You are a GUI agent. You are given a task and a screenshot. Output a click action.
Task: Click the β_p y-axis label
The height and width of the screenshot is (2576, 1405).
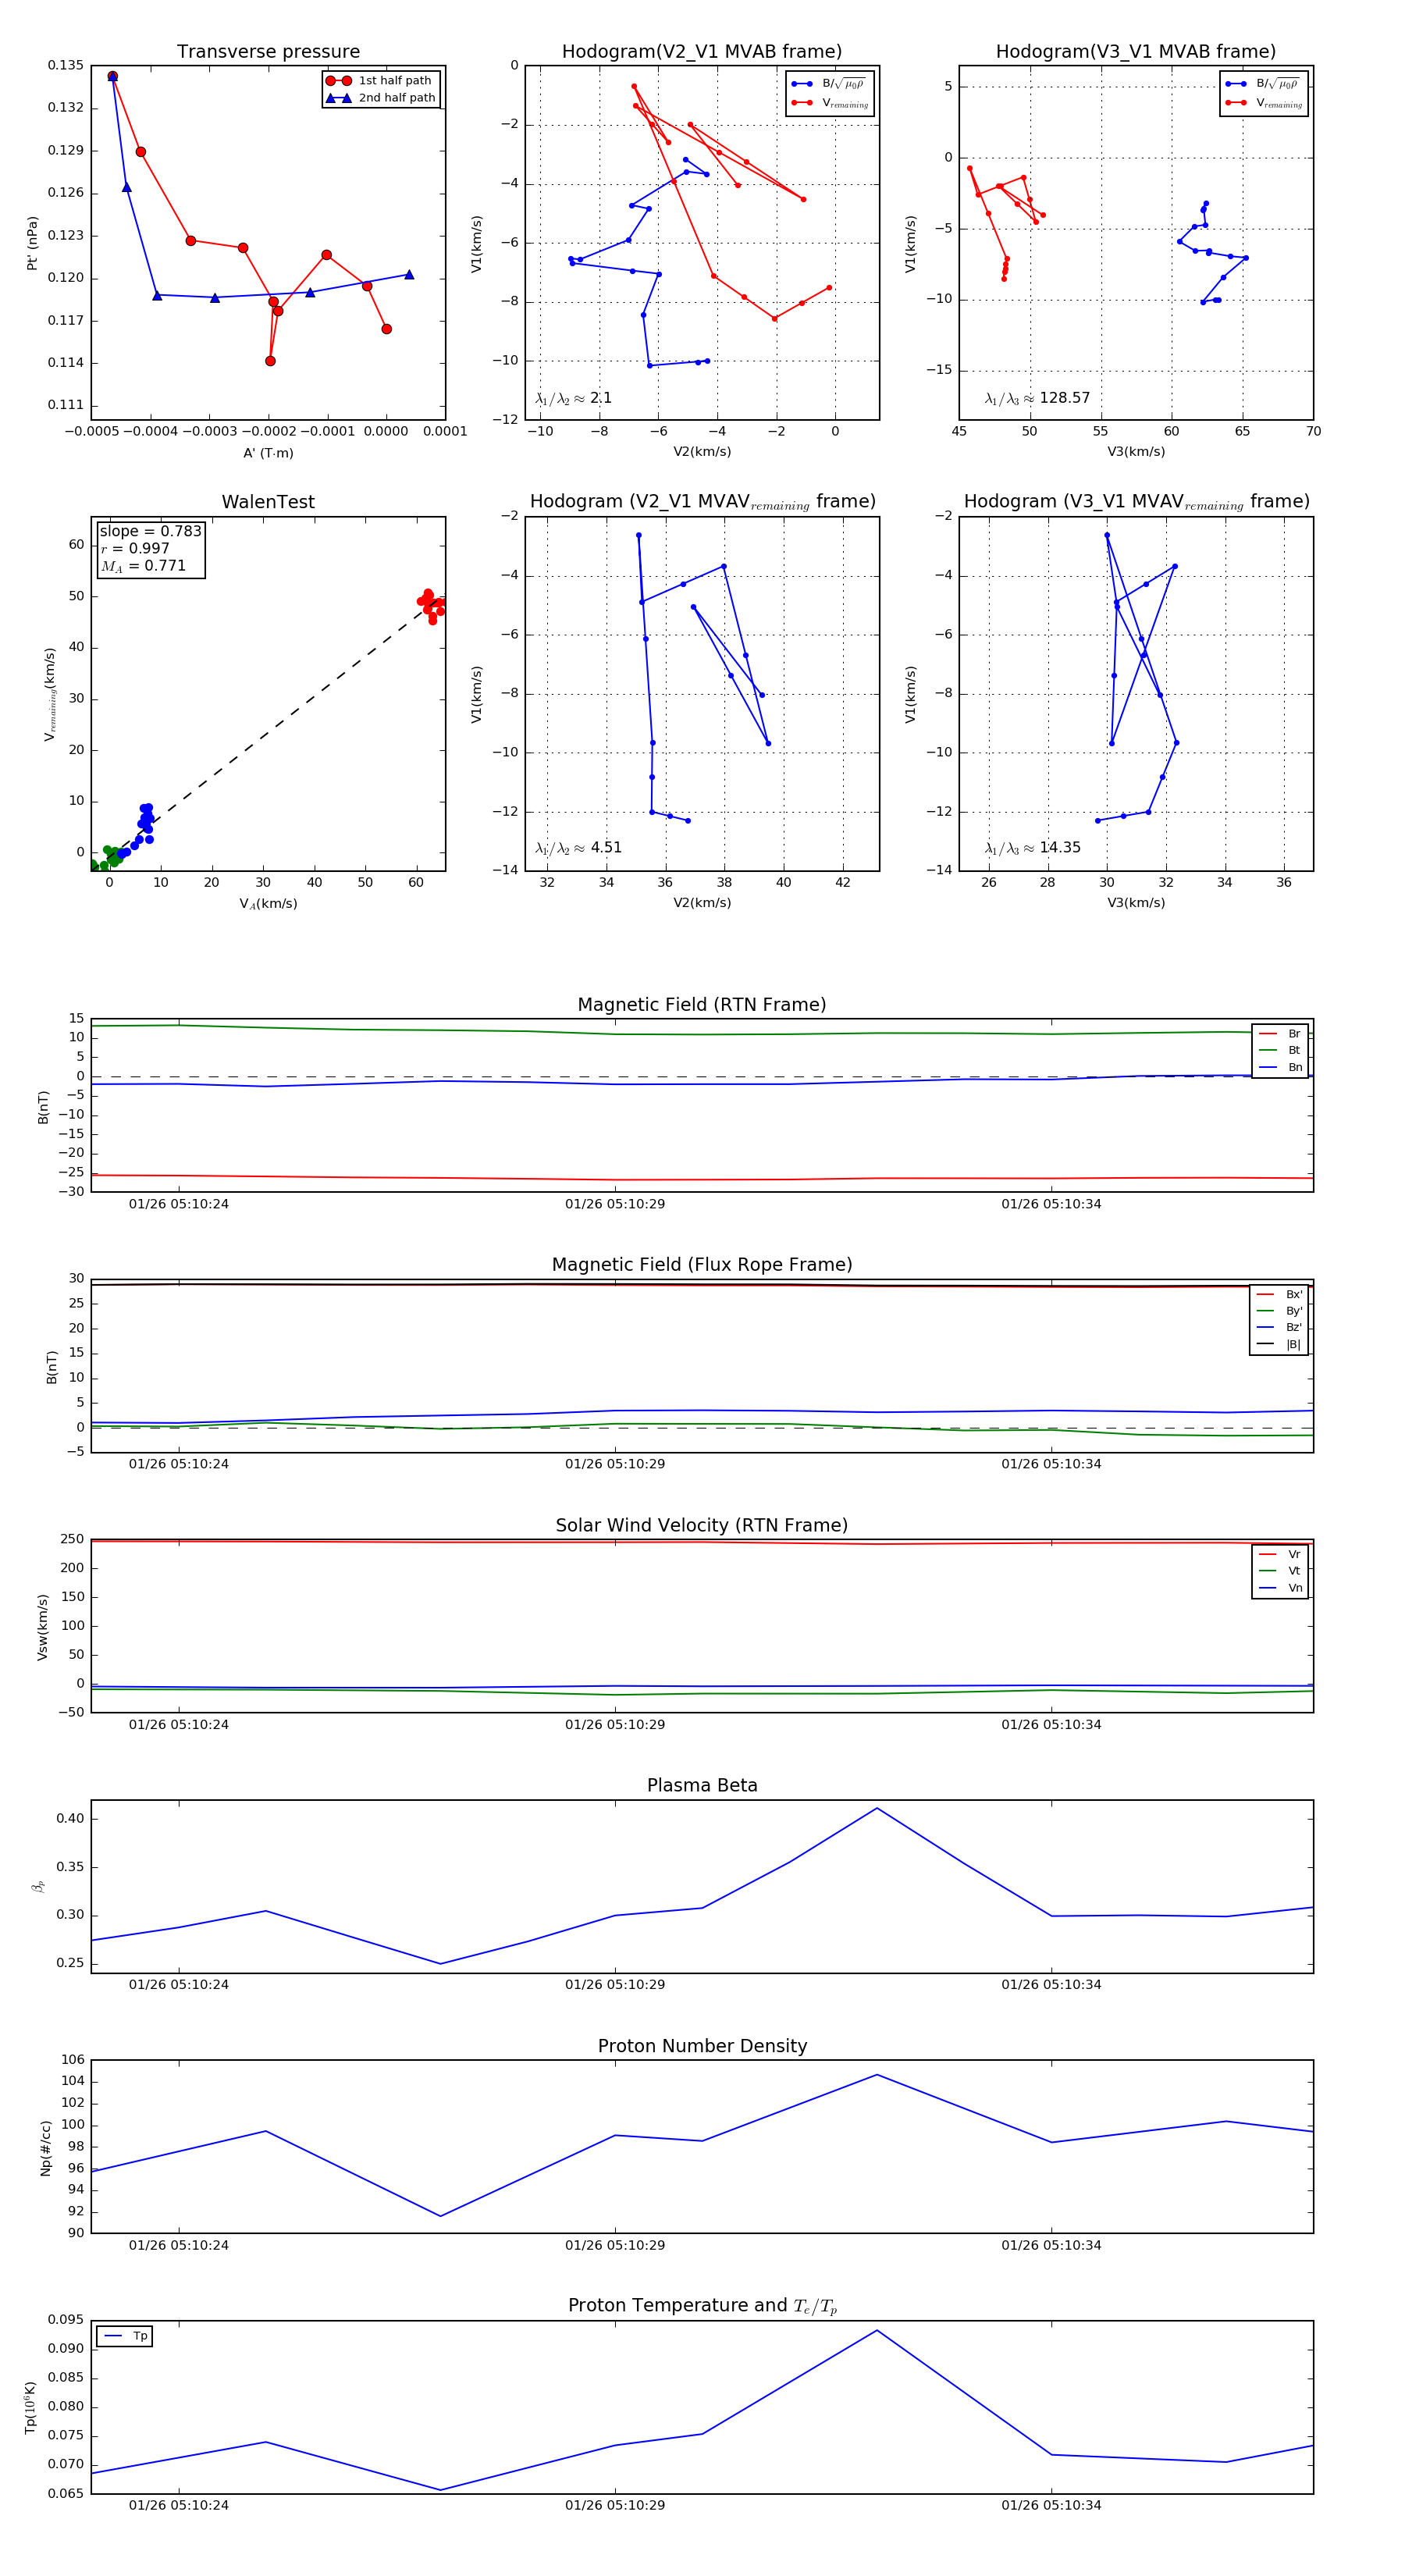tap(39, 1886)
